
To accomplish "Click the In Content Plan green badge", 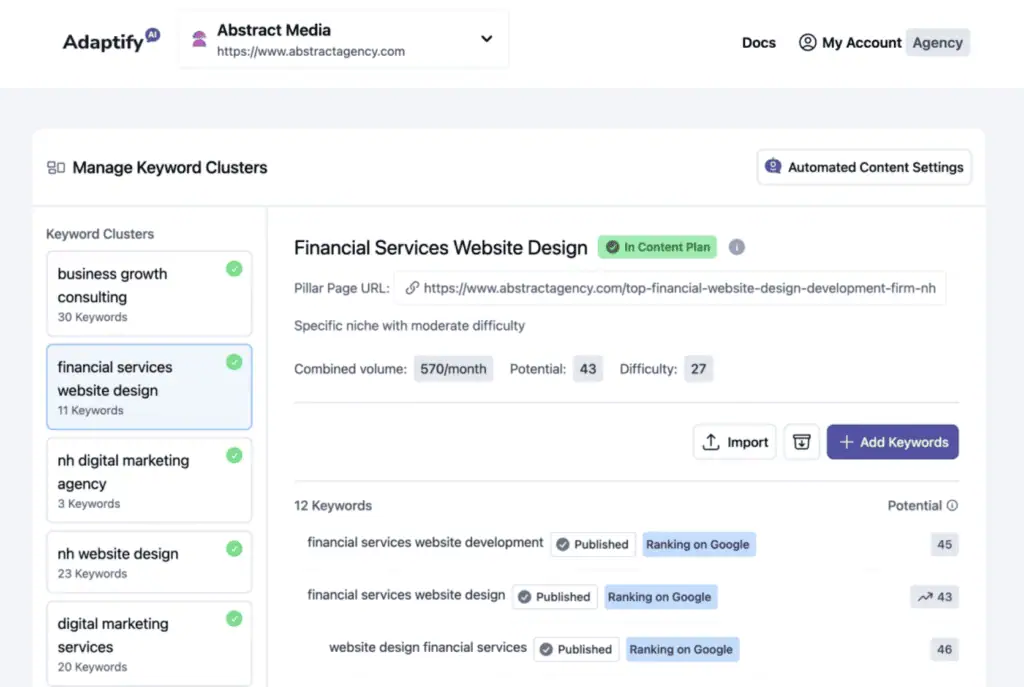I will pos(657,247).
